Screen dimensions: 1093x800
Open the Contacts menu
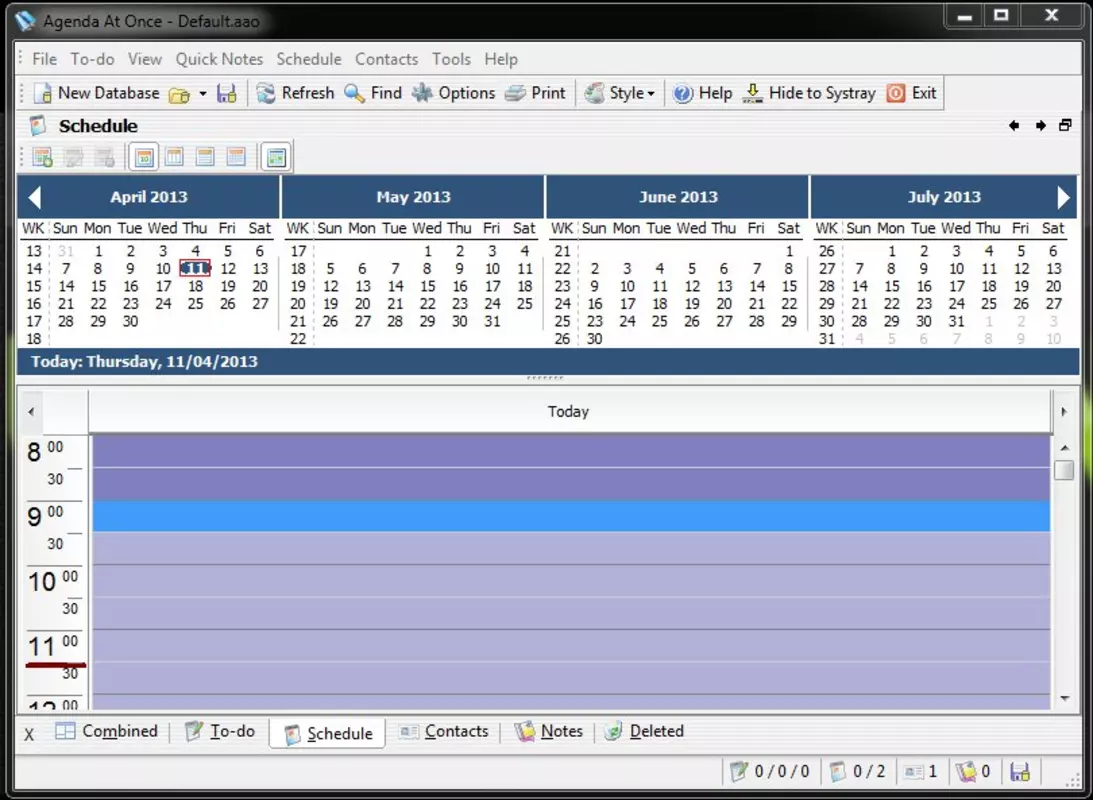(386, 59)
